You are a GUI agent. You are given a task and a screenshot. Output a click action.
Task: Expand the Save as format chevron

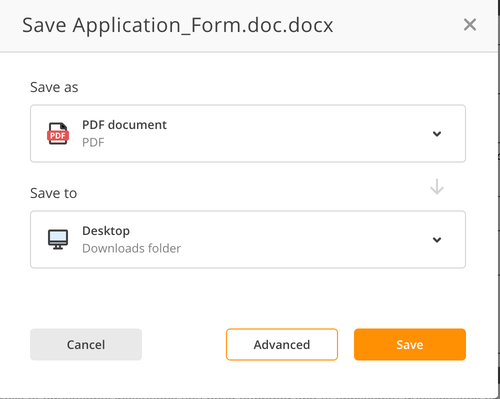437,134
